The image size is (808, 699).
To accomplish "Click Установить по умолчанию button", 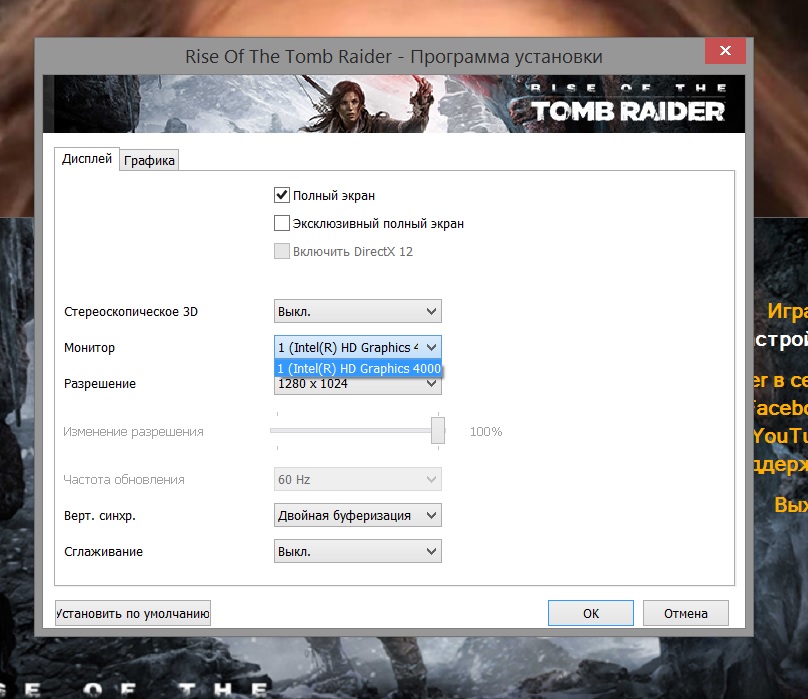I will [133, 613].
